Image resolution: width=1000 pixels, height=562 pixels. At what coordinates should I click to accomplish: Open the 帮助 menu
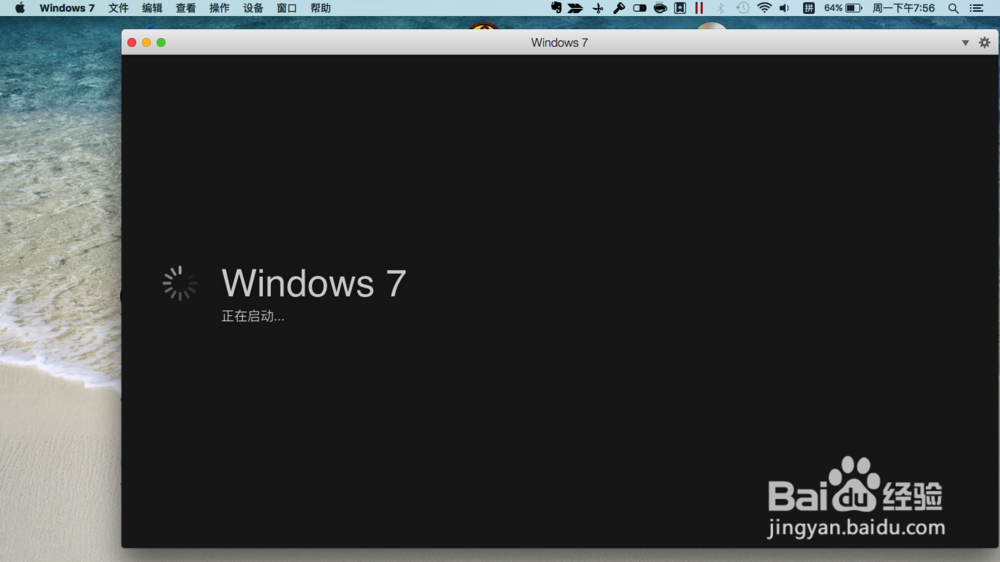point(321,8)
